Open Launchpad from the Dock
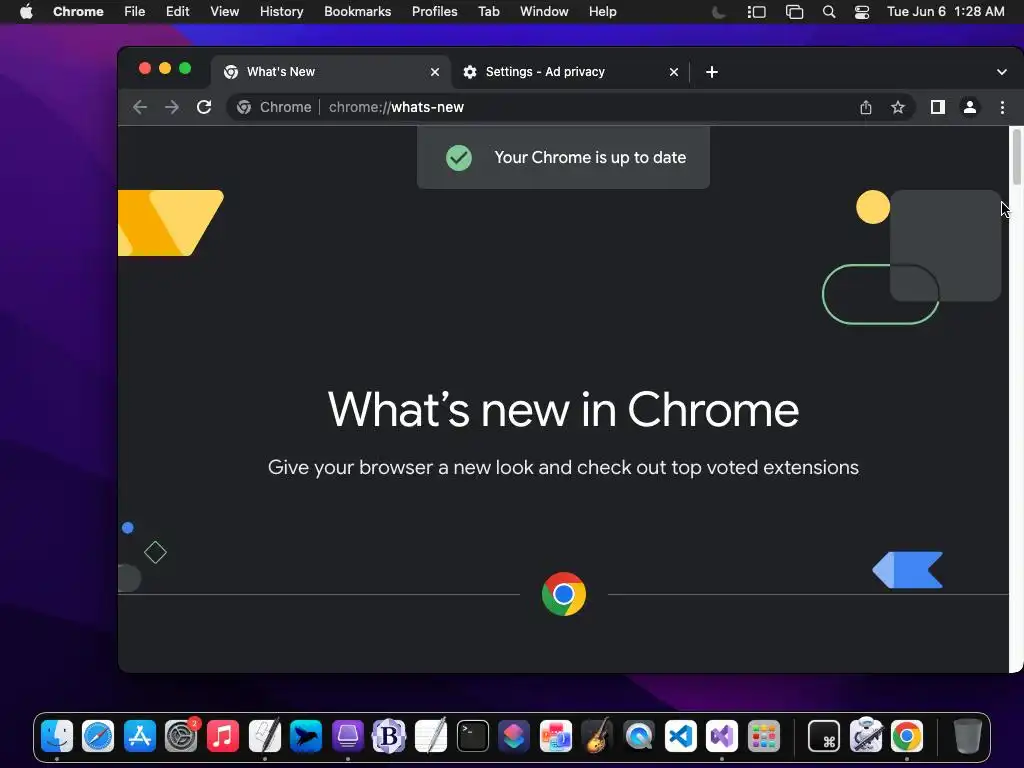 763,736
